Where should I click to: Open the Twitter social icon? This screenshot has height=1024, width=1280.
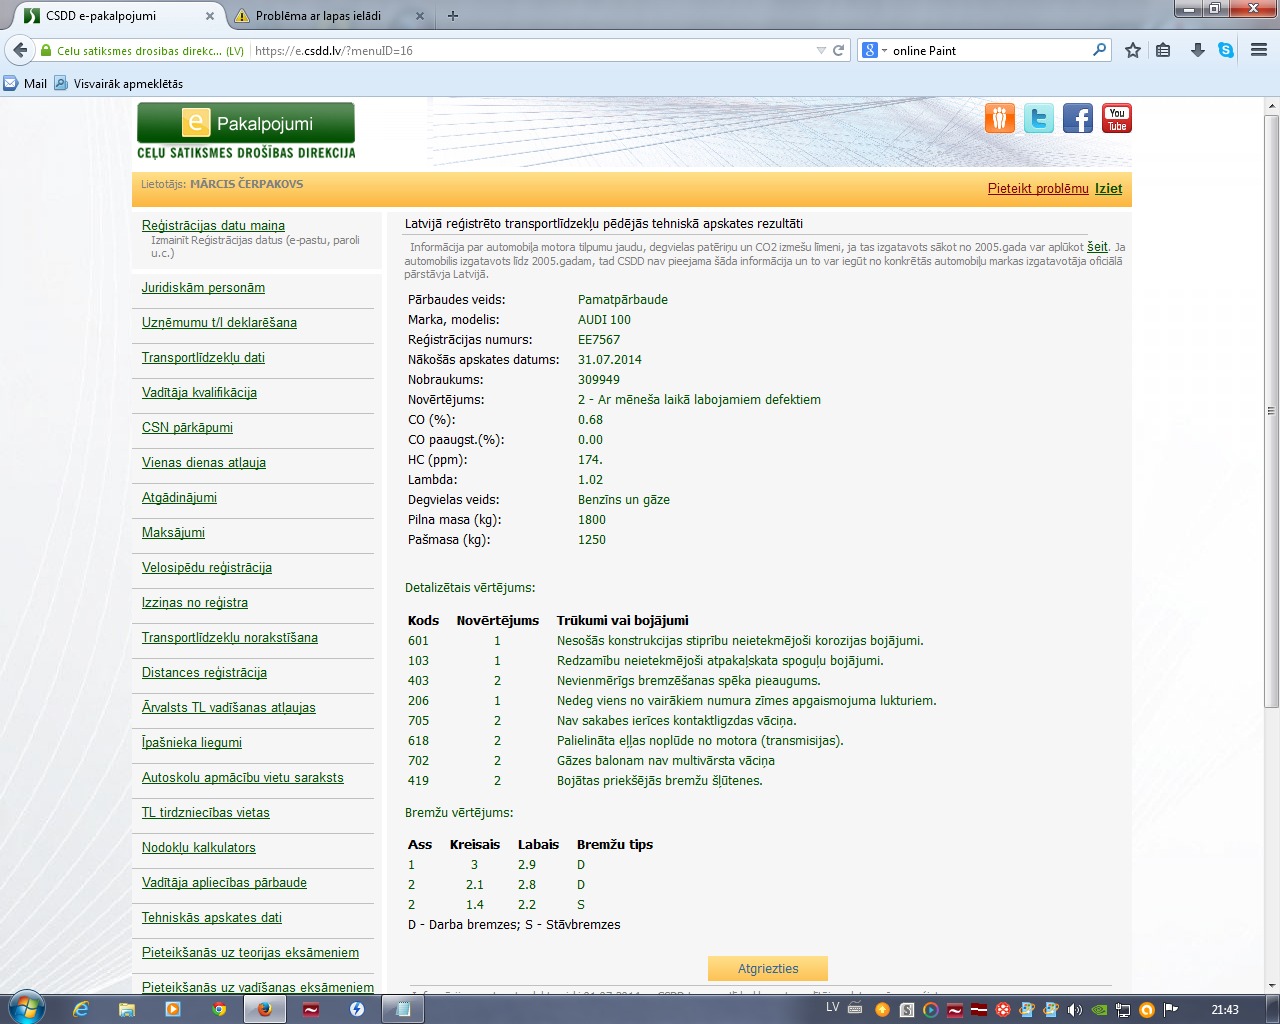point(1038,119)
